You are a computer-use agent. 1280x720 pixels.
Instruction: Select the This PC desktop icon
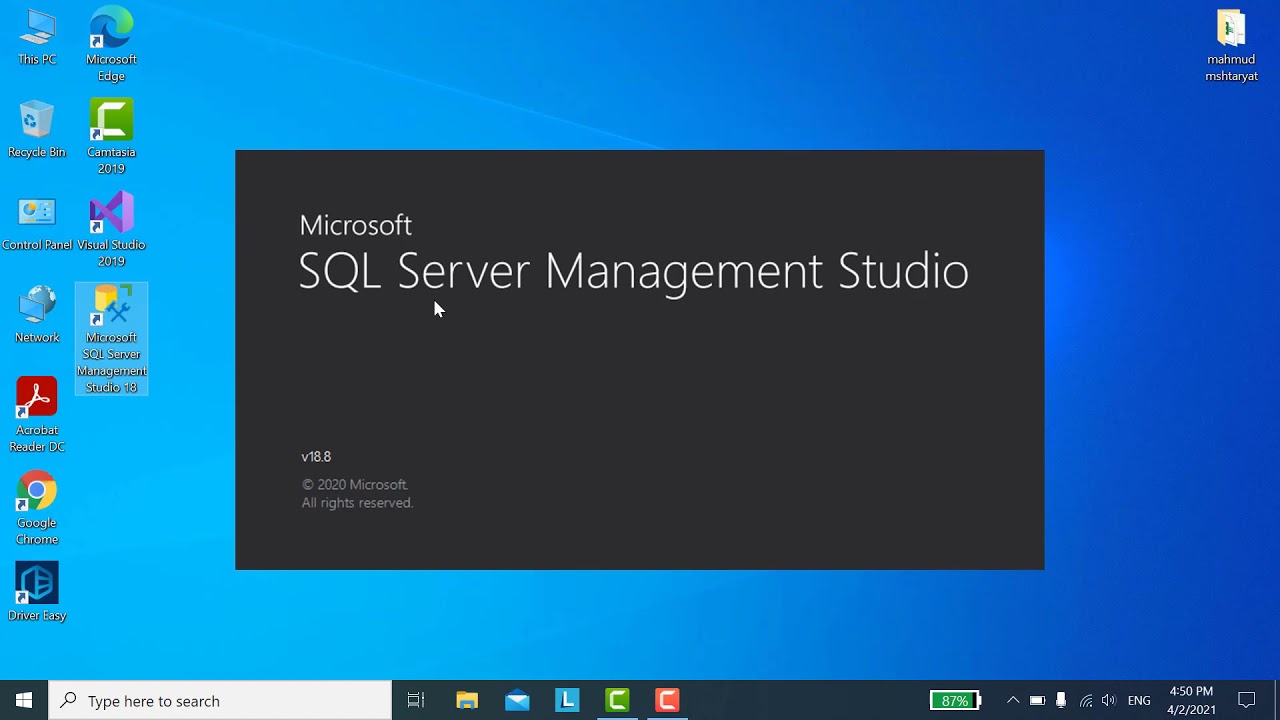click(37, 37)
